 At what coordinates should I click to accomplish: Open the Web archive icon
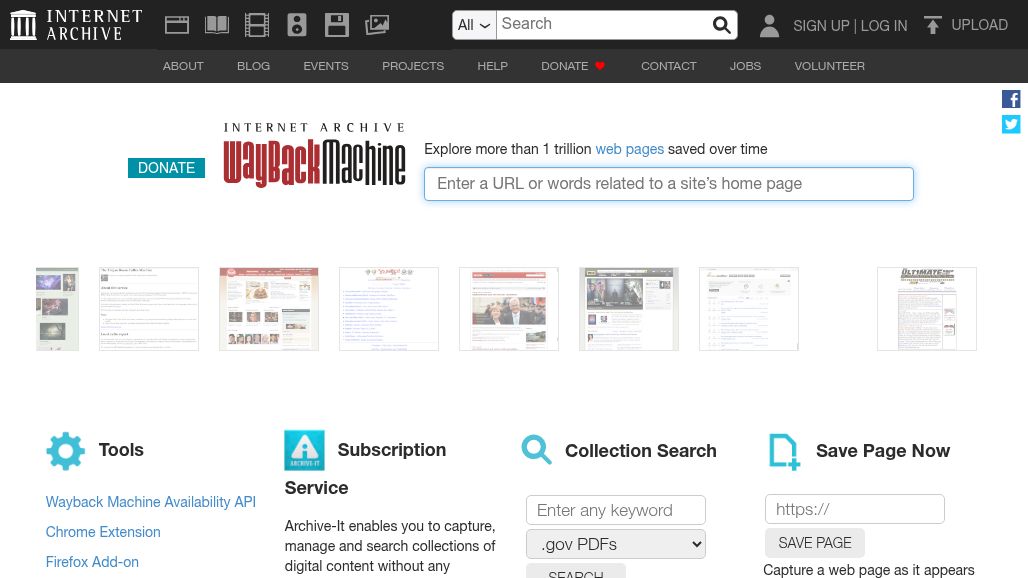click(x=176, y=25)
